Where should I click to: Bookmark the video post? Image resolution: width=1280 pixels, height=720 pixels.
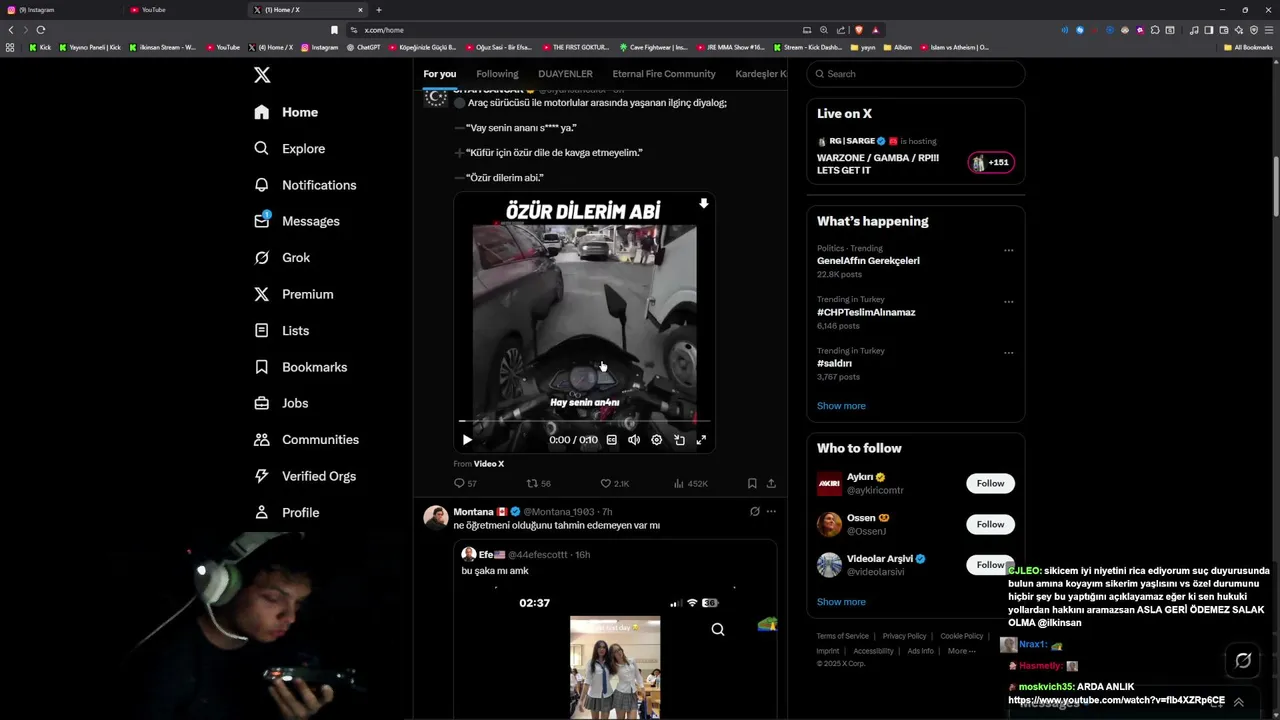pos(752,483)
